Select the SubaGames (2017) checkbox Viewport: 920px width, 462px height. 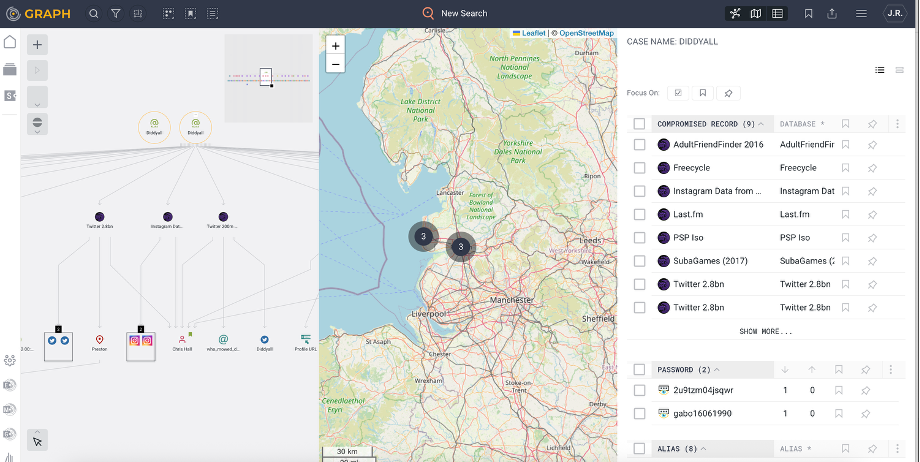[640, 261]
